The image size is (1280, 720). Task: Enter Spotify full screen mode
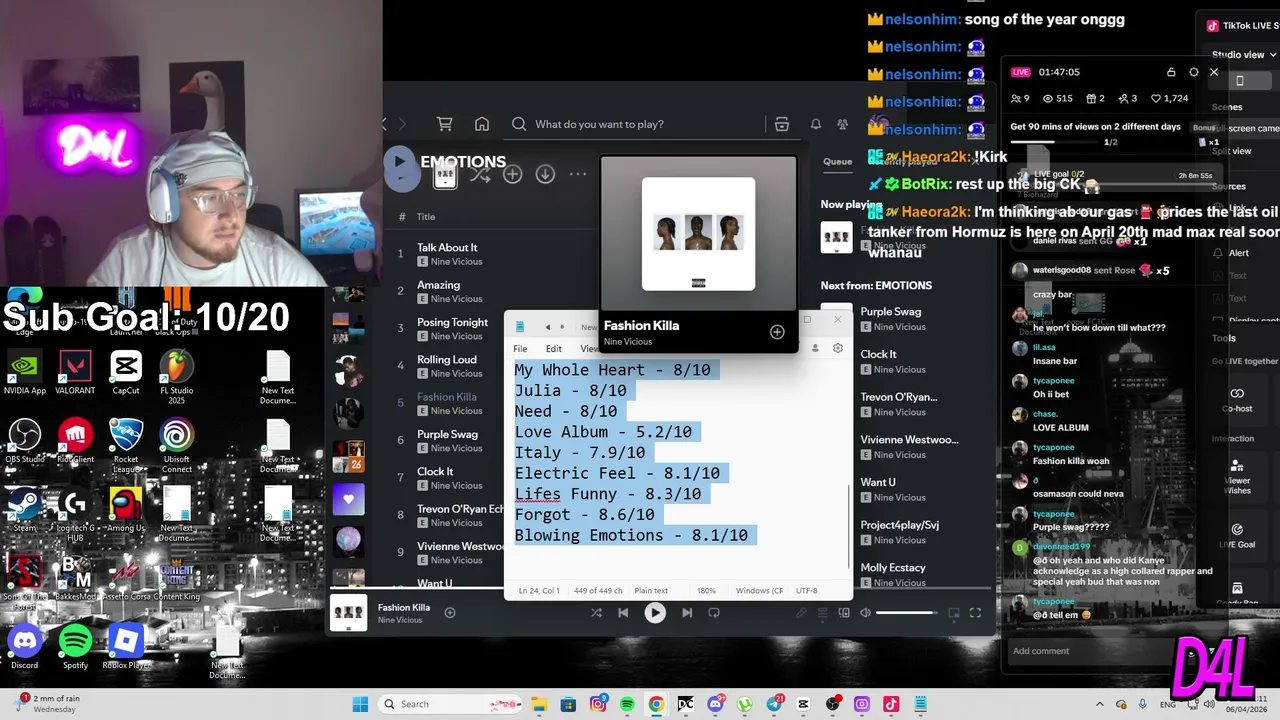975,613
